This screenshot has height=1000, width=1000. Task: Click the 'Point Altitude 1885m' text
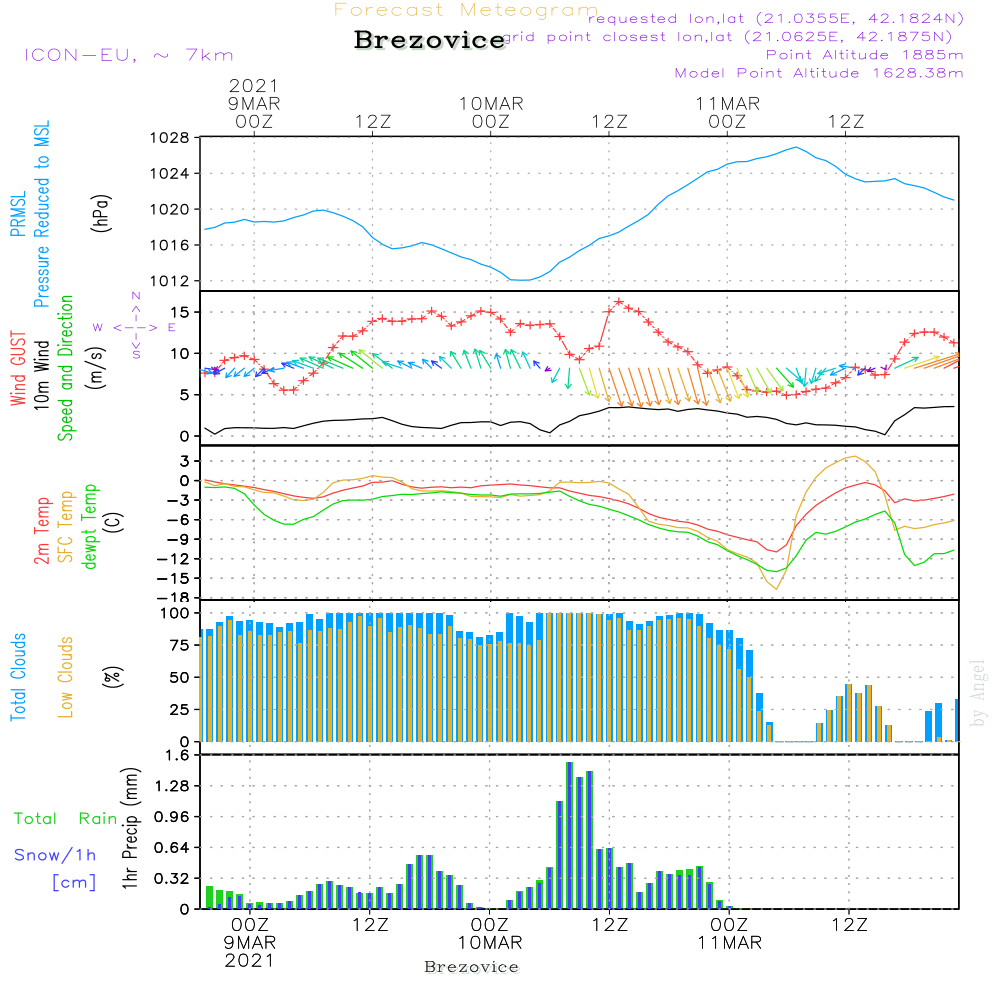click(x=864, y=55)
